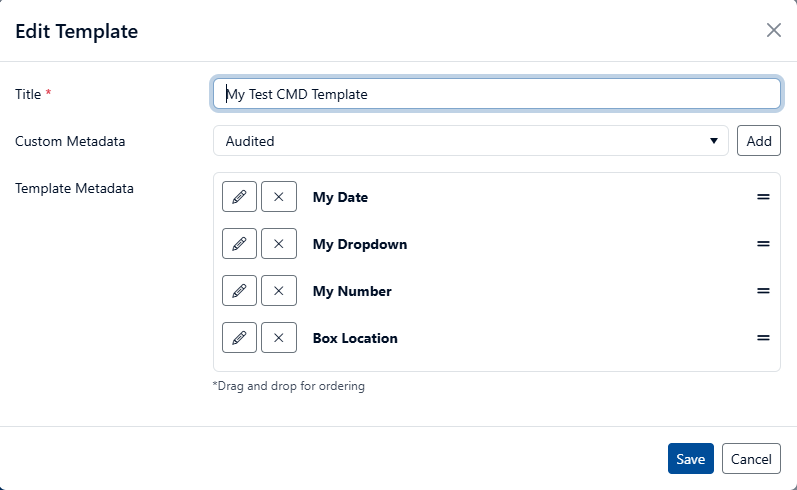Focus the Title input field

pyautogui.click(x=497, y=94)
